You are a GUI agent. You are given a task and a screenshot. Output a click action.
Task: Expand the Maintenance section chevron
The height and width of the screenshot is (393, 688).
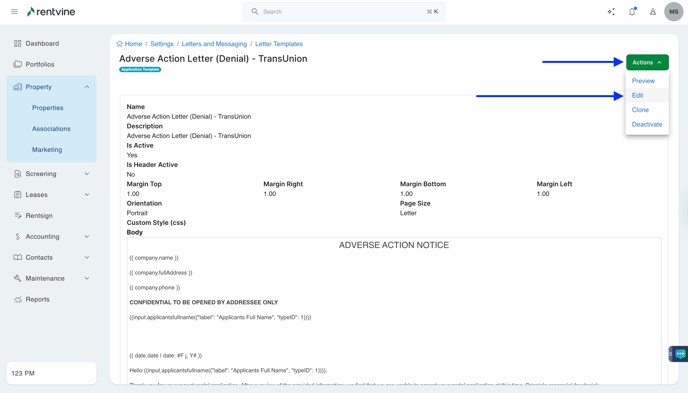point(87,278)
